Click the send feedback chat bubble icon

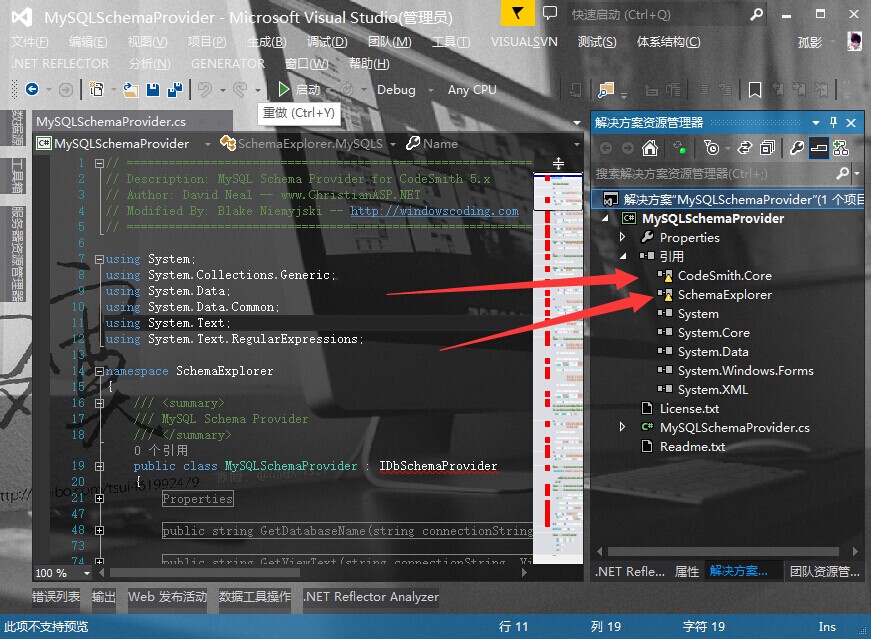pyautogui.click(x=550, y=13)
